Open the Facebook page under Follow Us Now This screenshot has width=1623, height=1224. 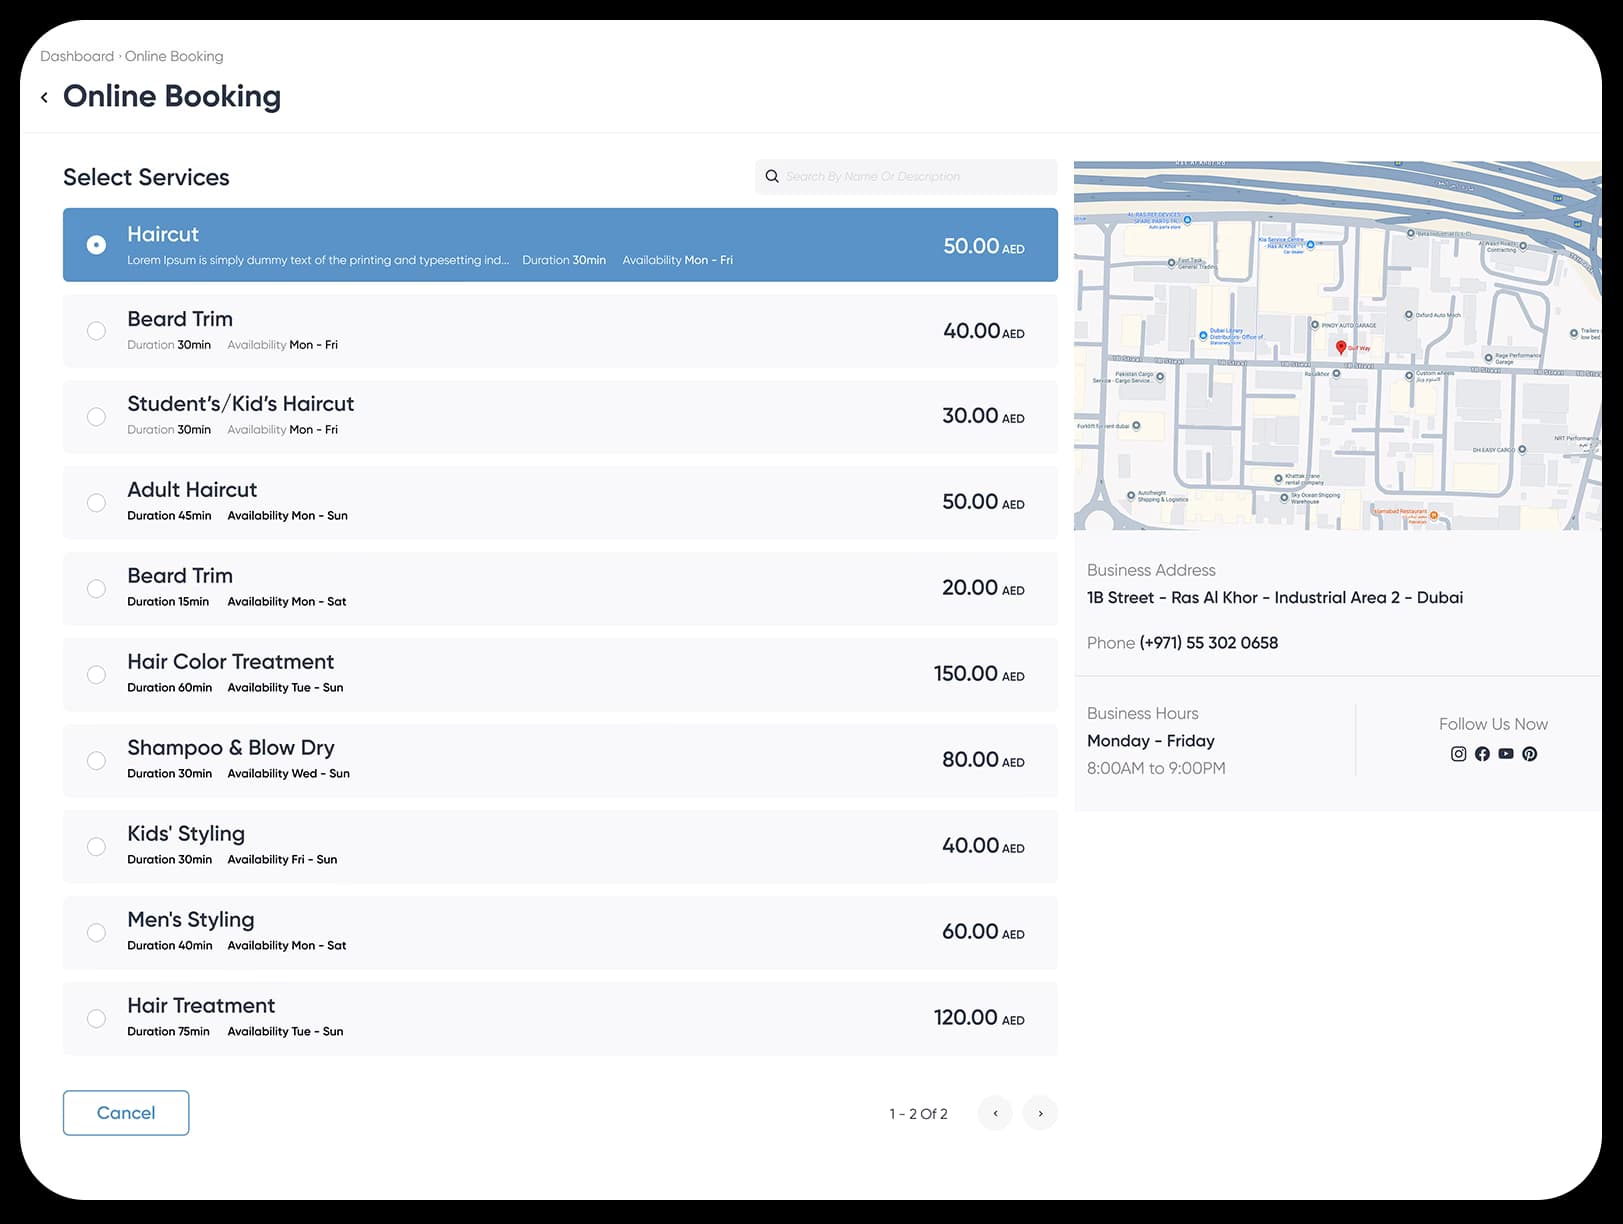coord(1482,754)
